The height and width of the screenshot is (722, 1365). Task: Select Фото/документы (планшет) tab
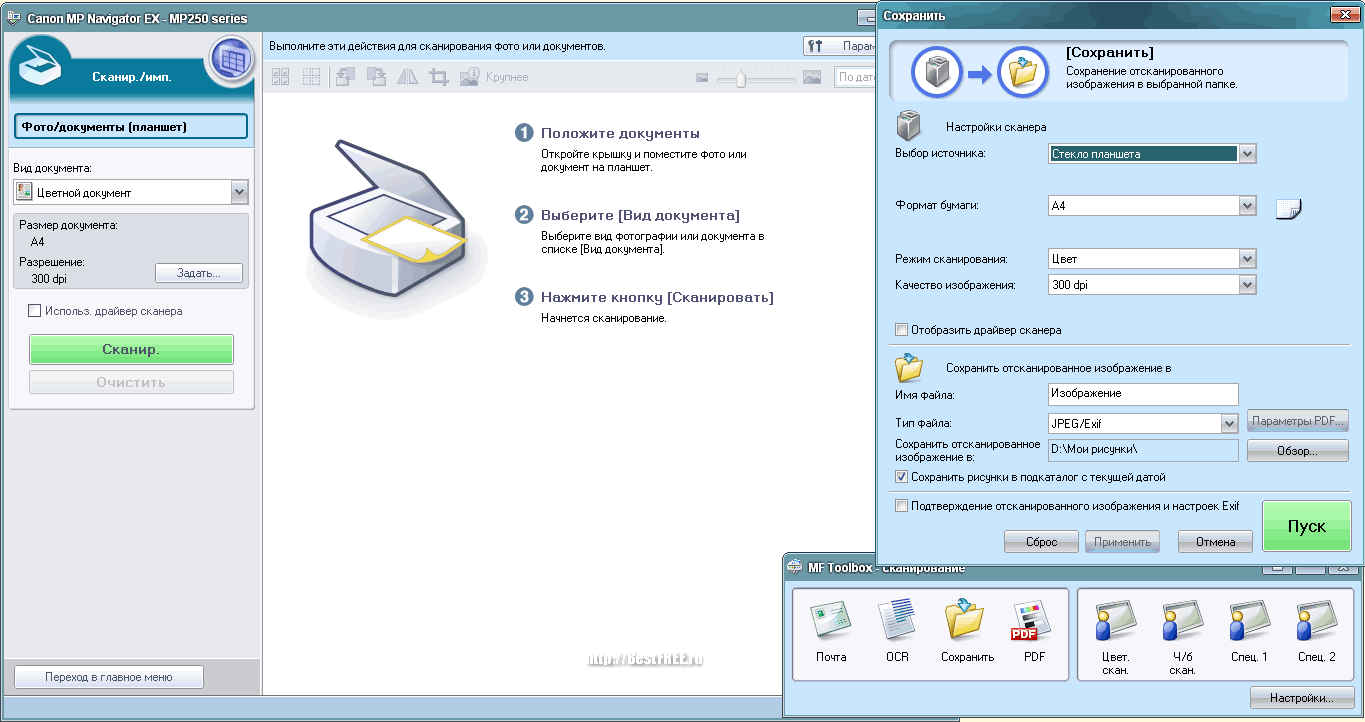131,126
